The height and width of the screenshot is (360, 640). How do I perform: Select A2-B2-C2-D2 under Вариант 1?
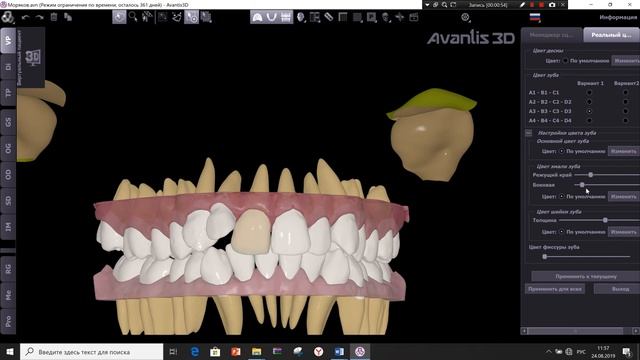pos(589,102)
